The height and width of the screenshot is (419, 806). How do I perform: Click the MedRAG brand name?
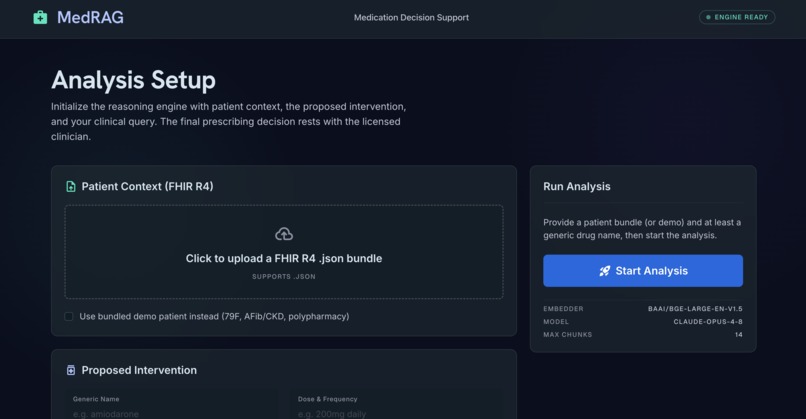coord(90,17)
